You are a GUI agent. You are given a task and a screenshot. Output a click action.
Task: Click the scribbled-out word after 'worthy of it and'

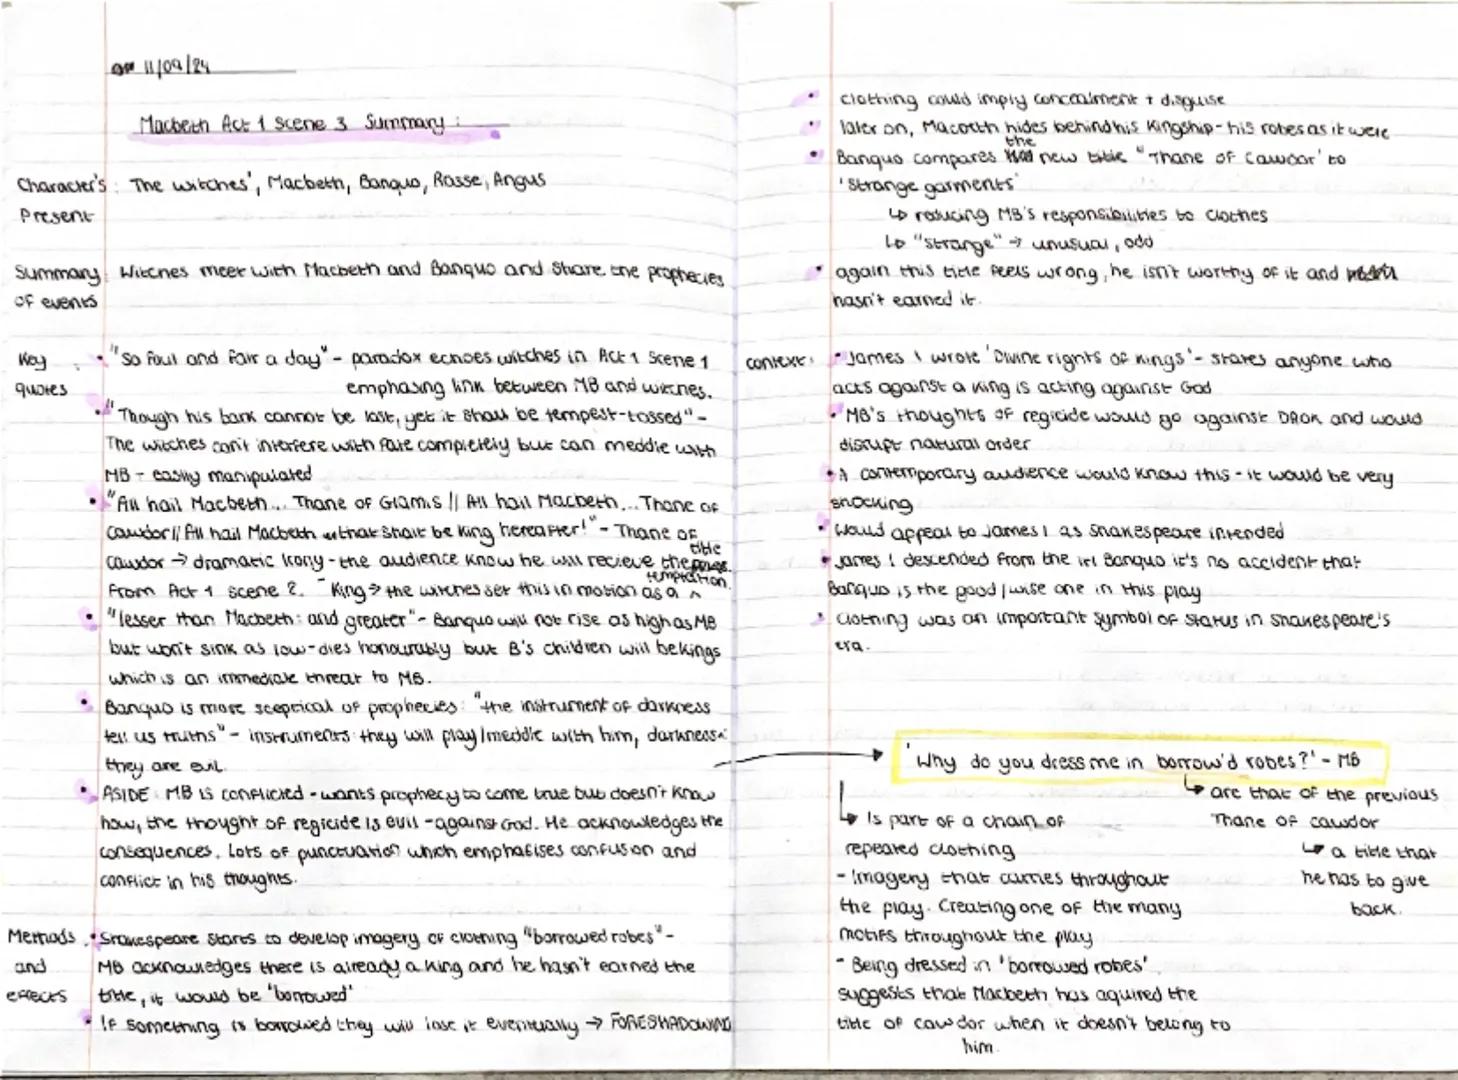pyautogui.click(x=1370, y=268)
